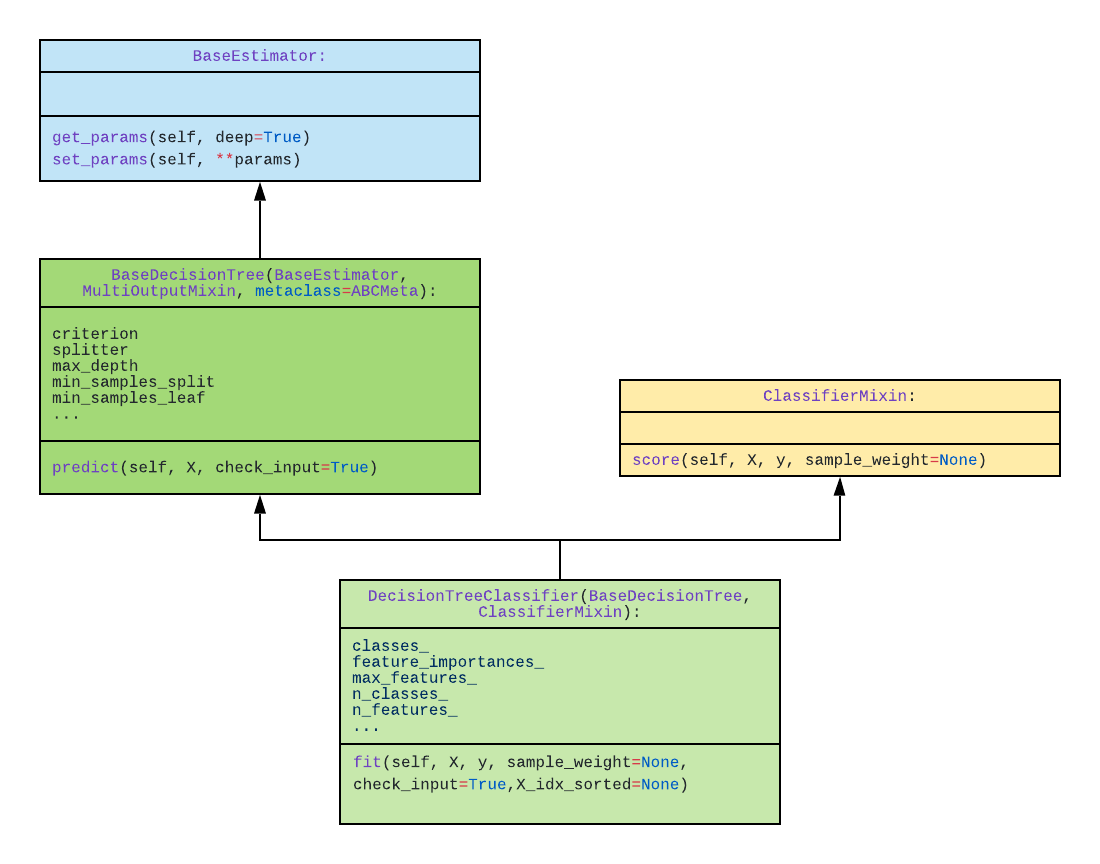Image resolution: width=1100 pixels, height=864 pixels.
Task: Click the arrow linking BaseDecisionTree to BaseEstimator
Action: click(x=260, y=222)
